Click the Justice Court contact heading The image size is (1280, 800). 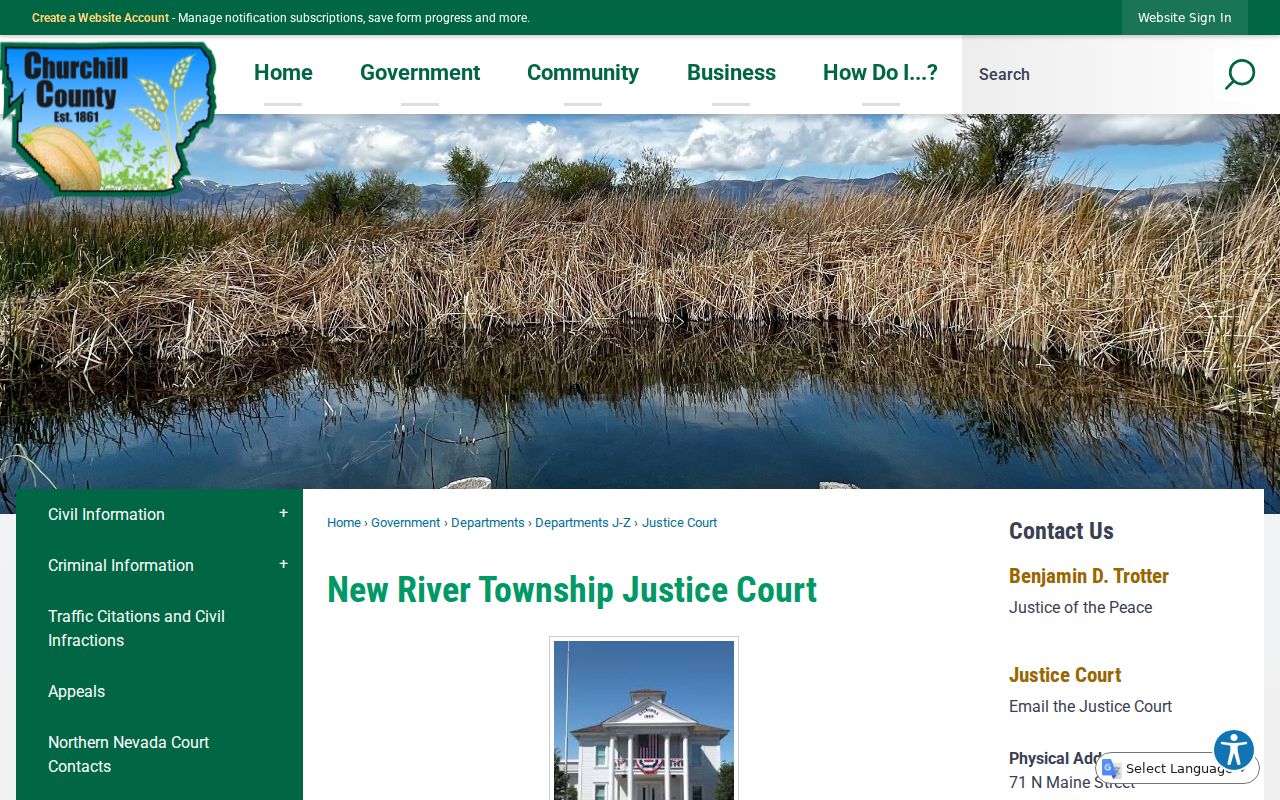1065,675
